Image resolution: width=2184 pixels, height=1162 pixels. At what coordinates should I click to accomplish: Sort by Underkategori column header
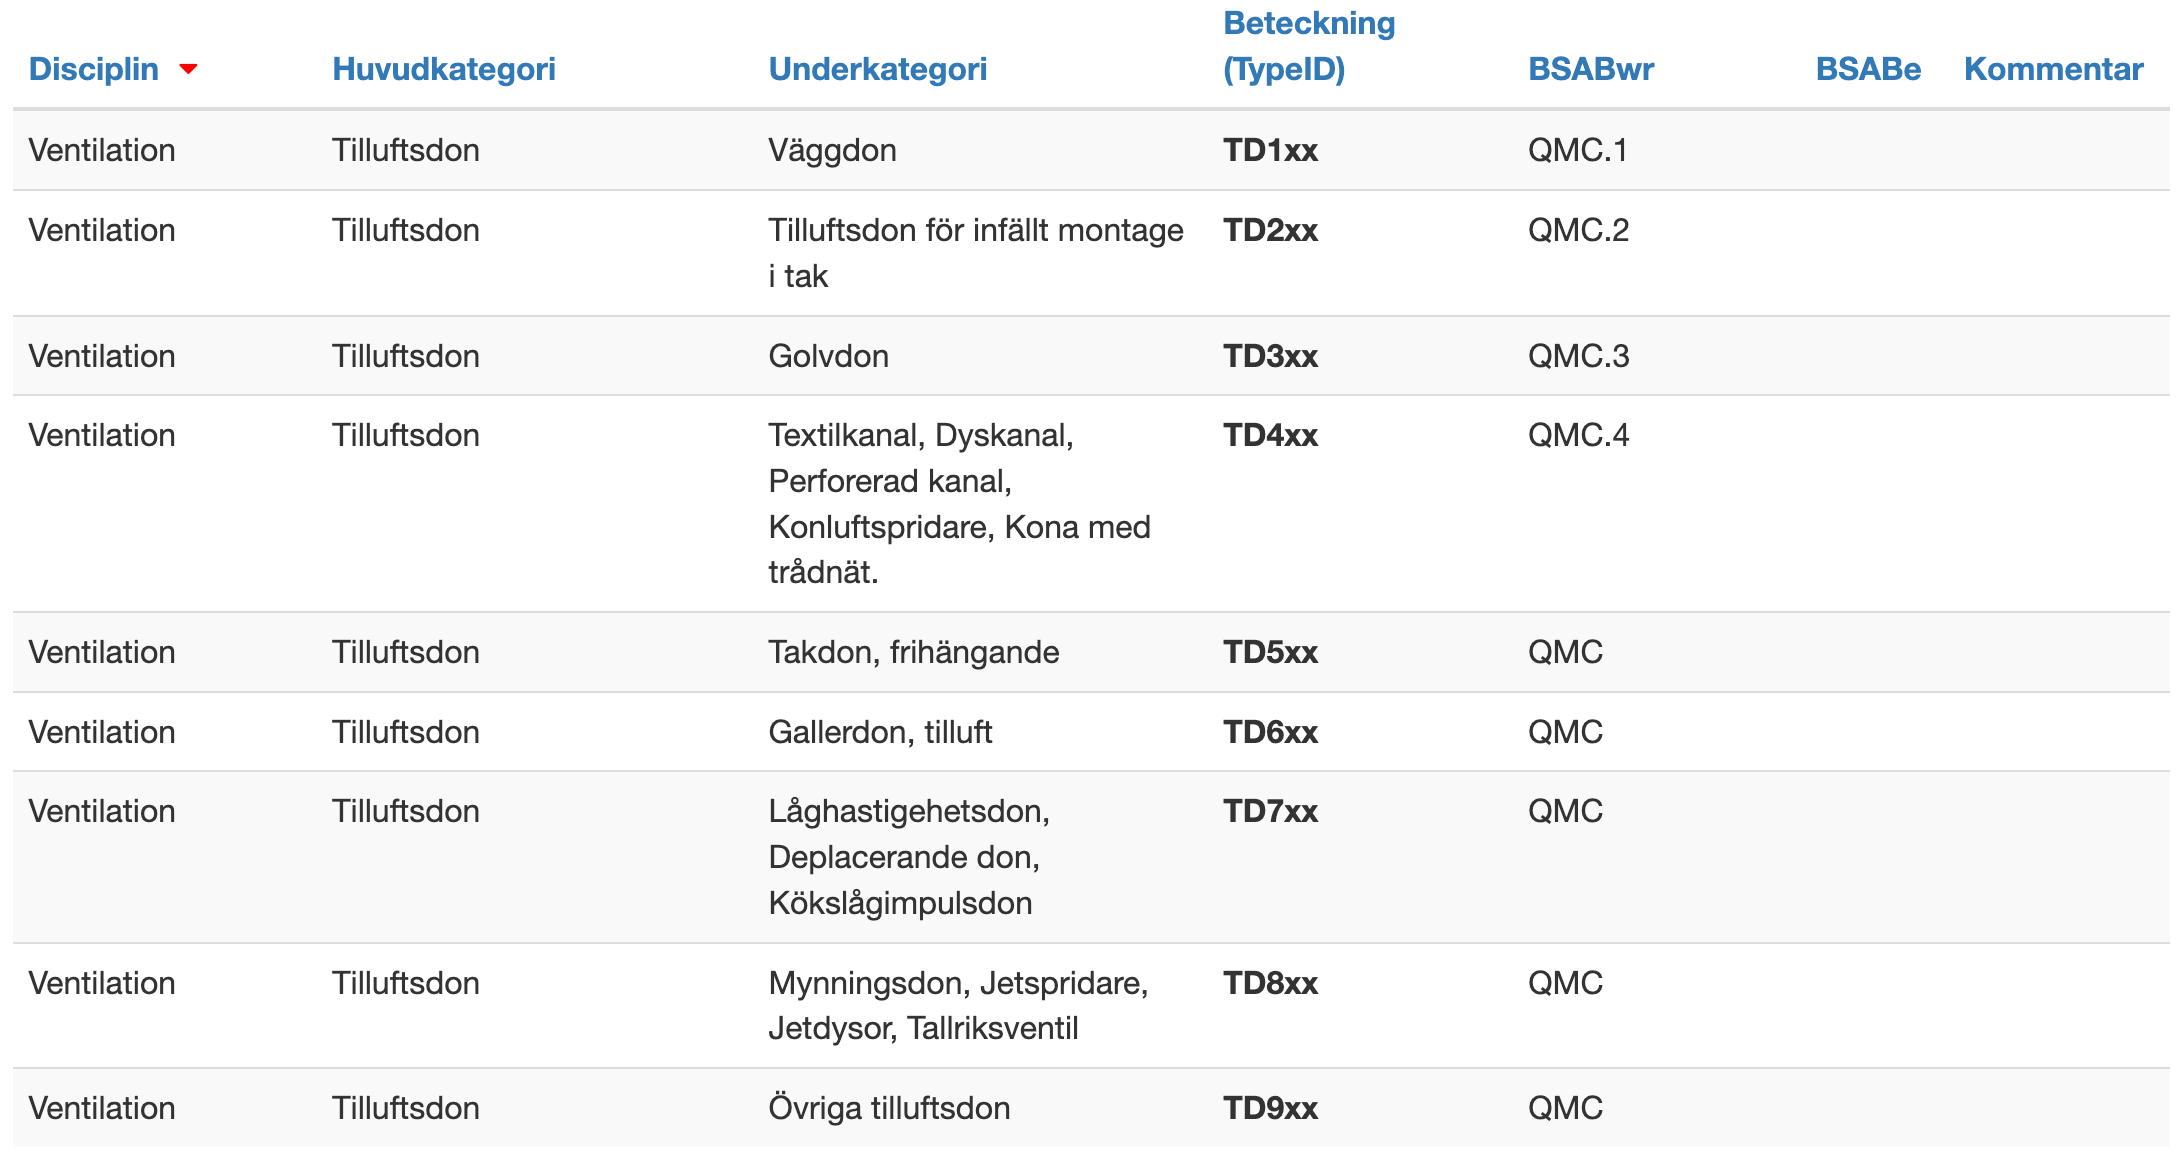pos(877,69)
